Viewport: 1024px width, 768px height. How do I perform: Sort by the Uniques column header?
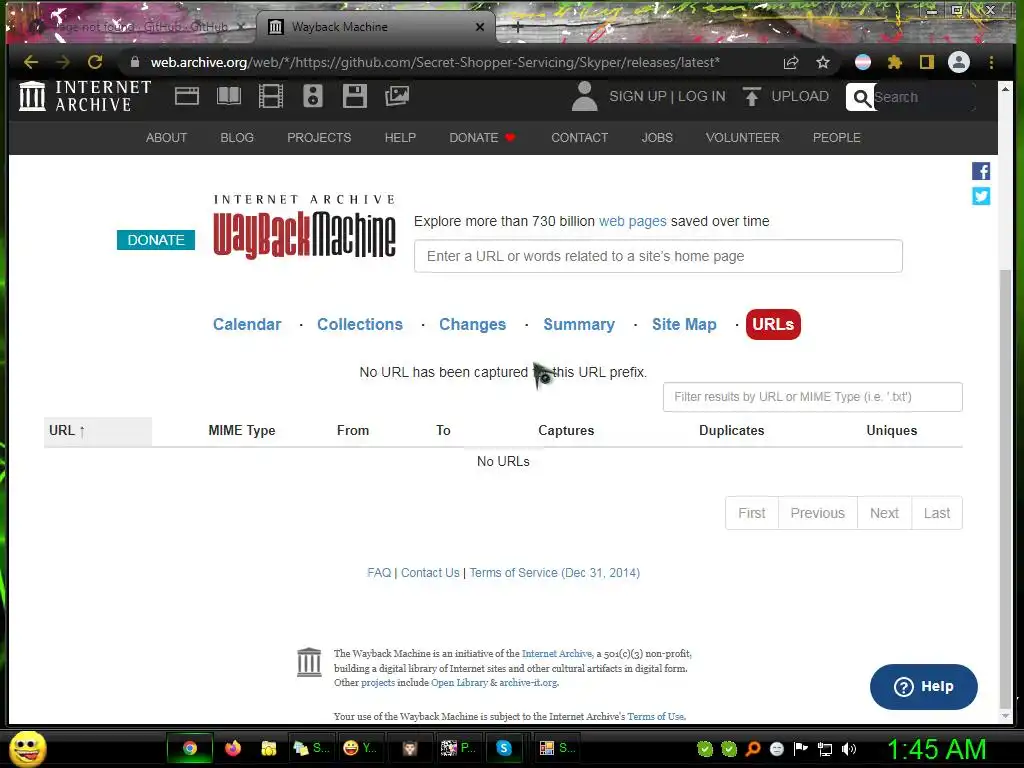(x=891, y=430)
